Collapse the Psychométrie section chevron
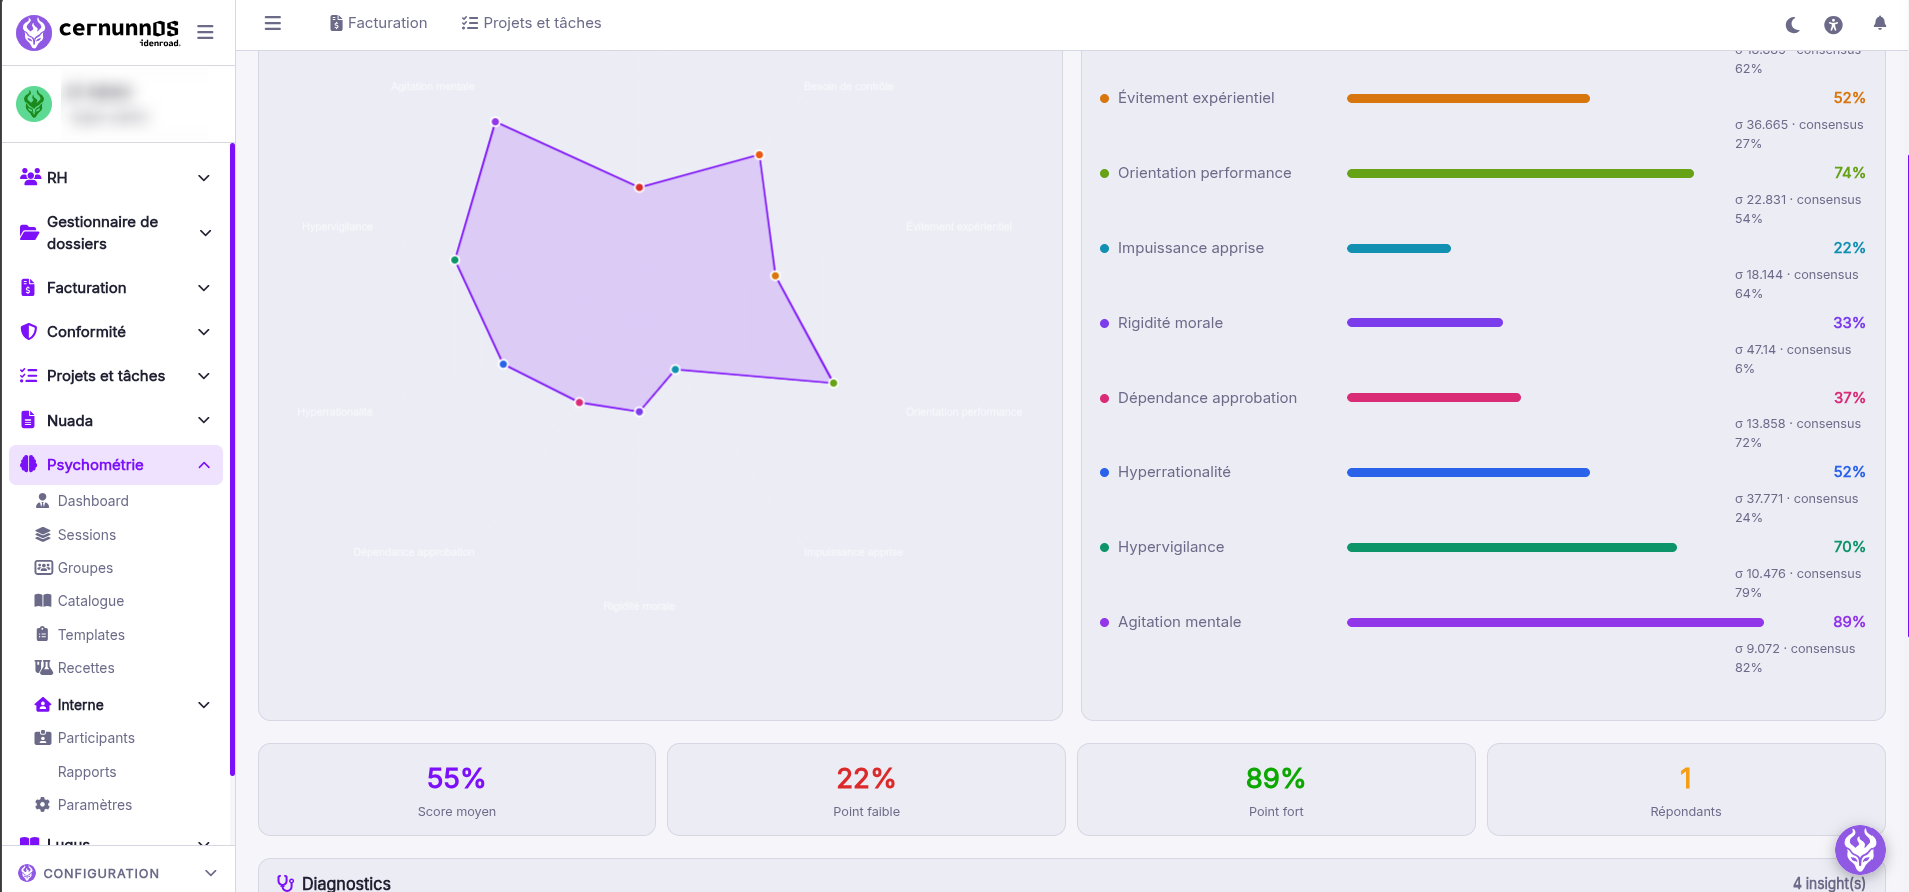1909x892 pixels. coord(204,465)
